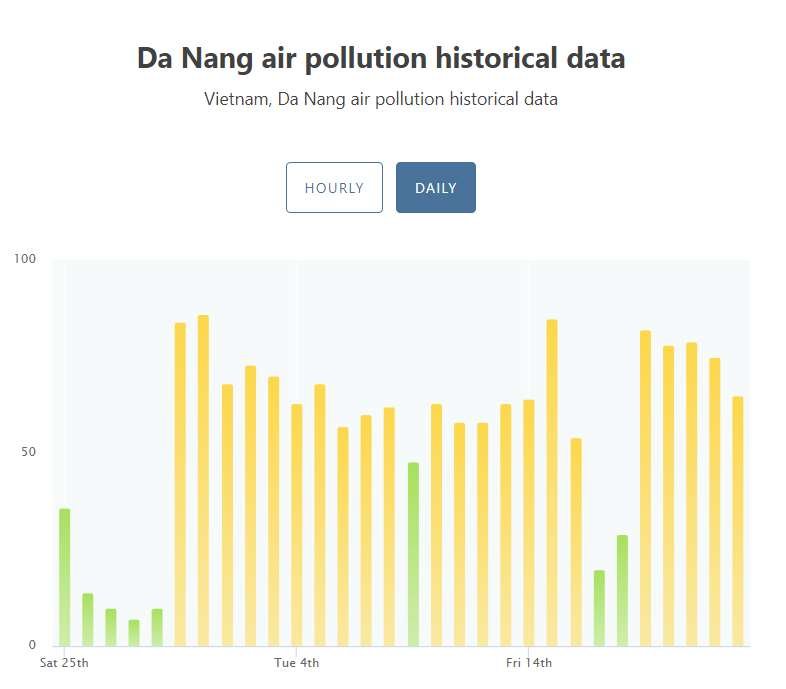This screenshot has height=689, width=786.
Task: Click the tall yellow bar right after Fri 14th
Action: [552, 482]
